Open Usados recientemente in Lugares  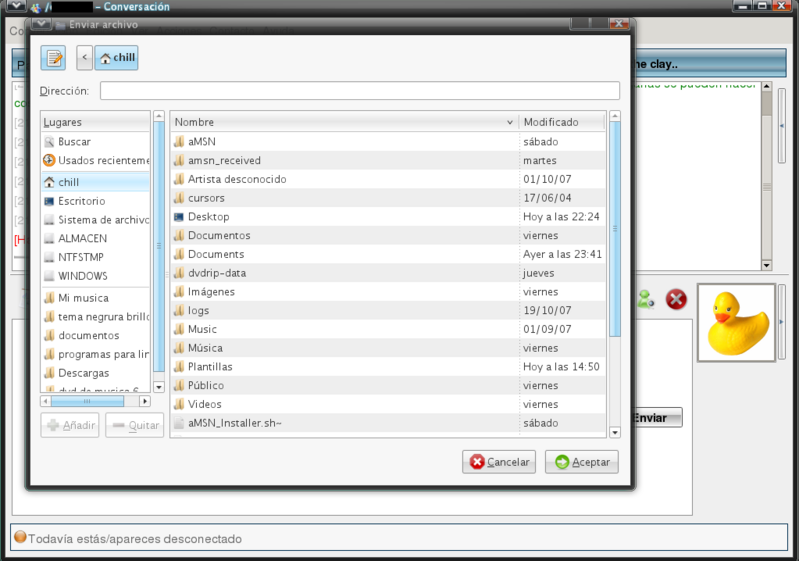click(x=95, y=161)
